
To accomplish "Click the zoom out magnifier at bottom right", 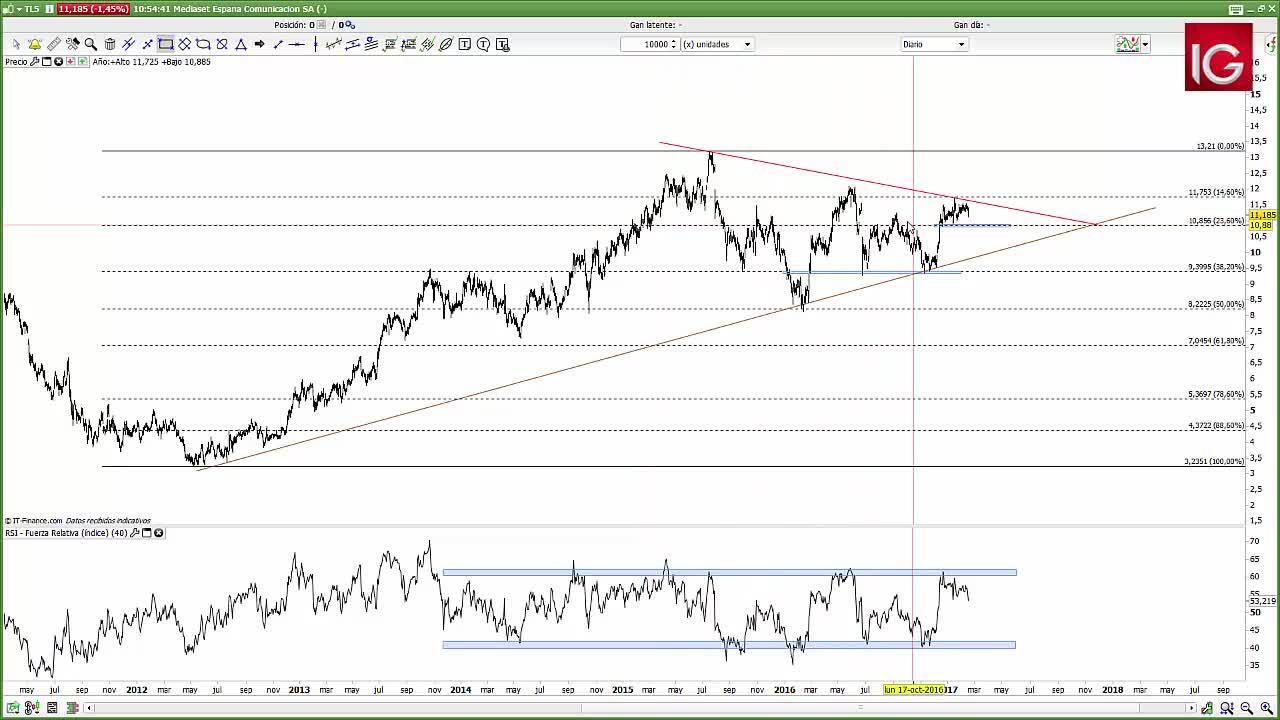I will coord(1246,708).
